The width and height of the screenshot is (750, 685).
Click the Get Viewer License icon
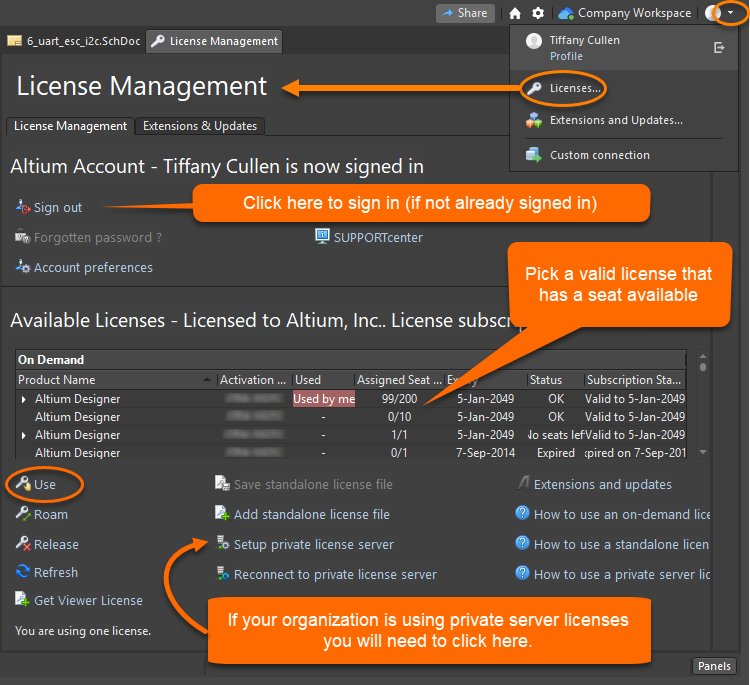(x=22, y=599)
